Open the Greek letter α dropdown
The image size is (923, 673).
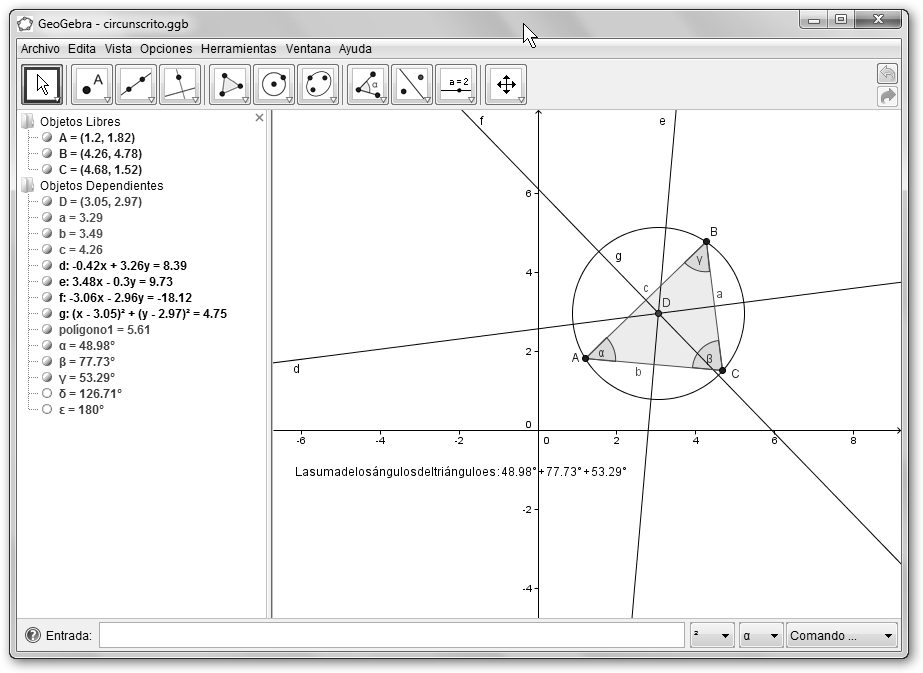(760, 635)
